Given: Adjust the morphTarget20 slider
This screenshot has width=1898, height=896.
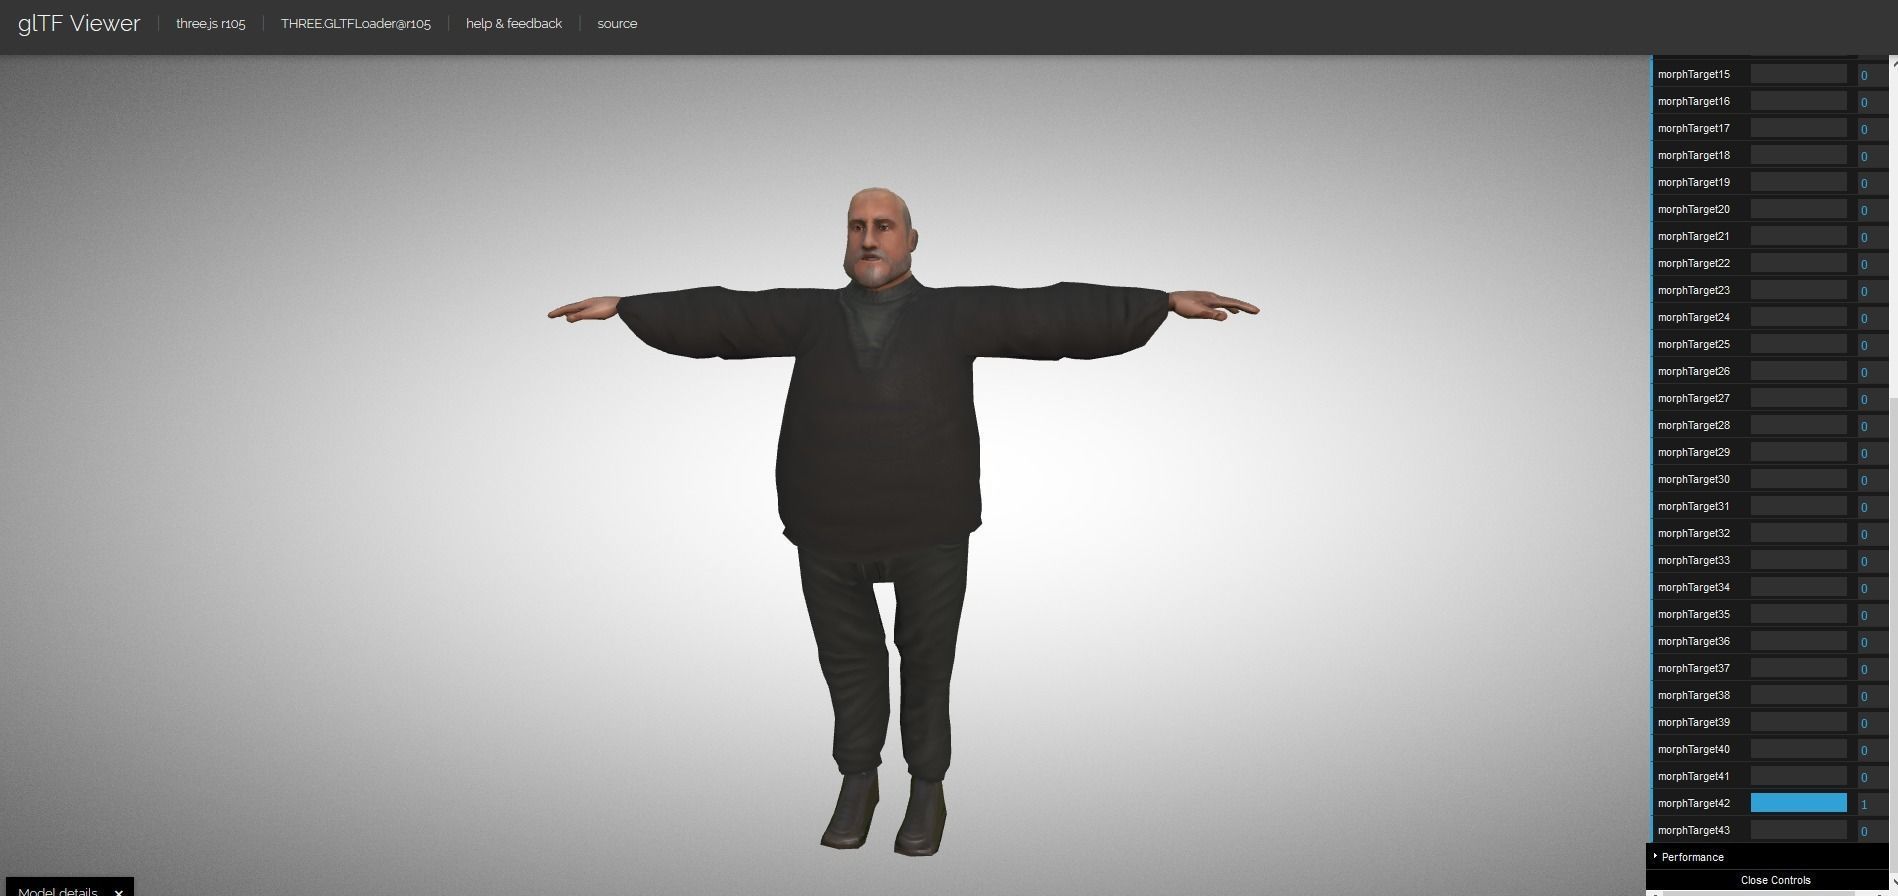Looking at the screenshot, I should pos(1798,209).
